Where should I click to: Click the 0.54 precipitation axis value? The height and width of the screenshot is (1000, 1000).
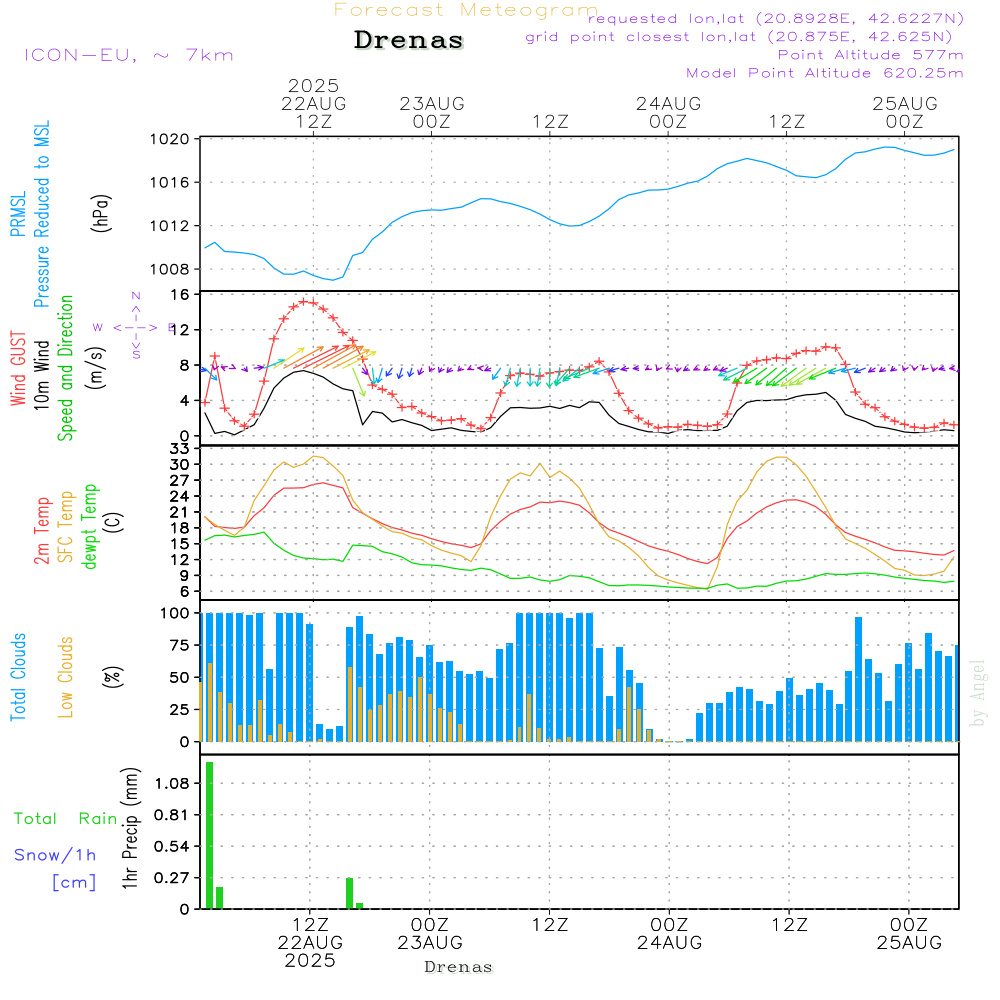click(x=172, y=846)
